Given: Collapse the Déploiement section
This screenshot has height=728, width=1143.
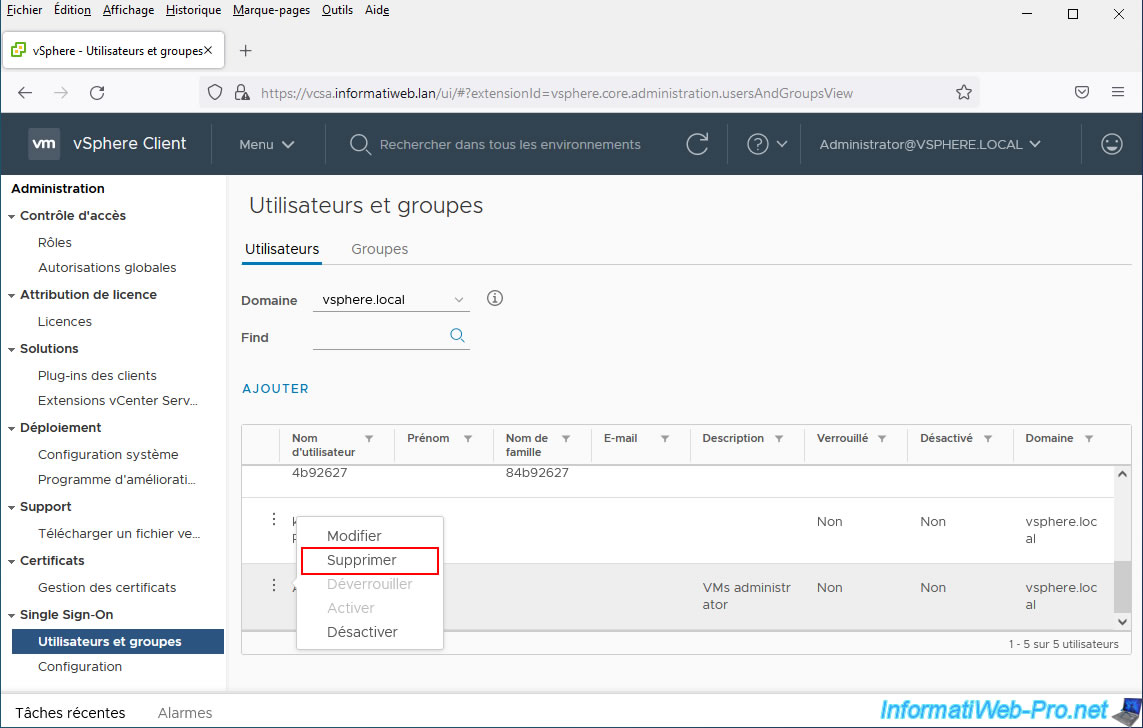Looking at the screenshot, I should (x=11, y=428).
